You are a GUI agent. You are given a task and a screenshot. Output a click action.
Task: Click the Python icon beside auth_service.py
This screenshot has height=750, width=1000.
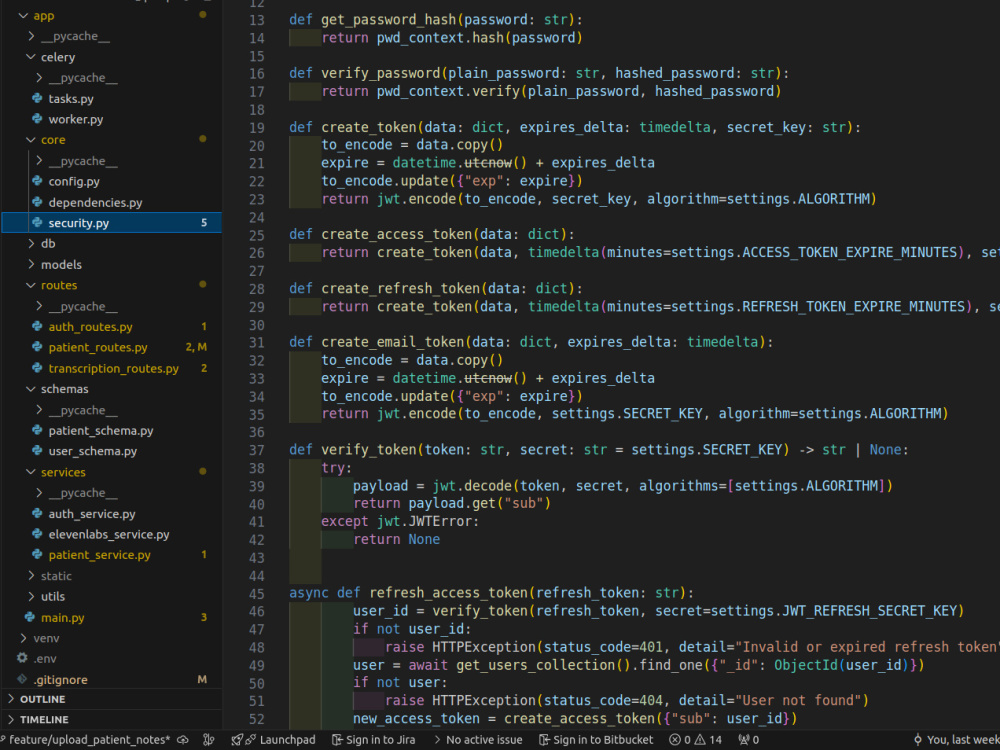[38, 513]
